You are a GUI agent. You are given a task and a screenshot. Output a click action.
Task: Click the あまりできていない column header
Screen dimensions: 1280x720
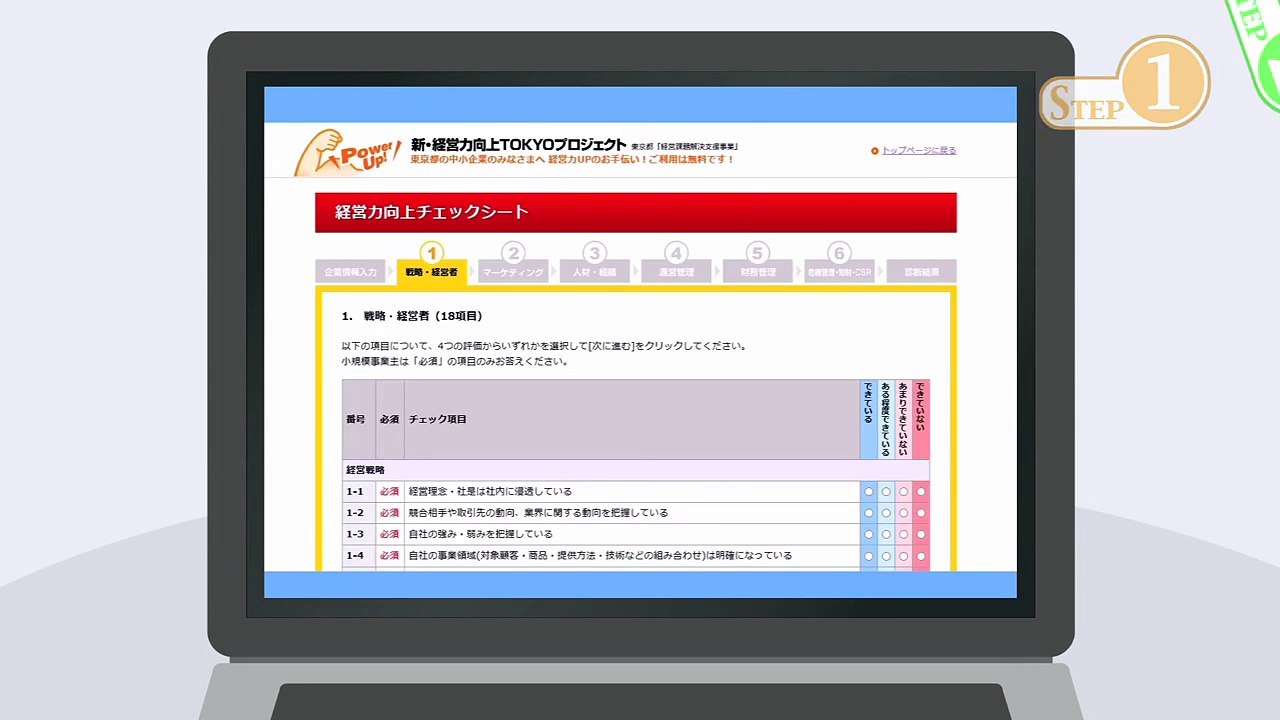903,420
